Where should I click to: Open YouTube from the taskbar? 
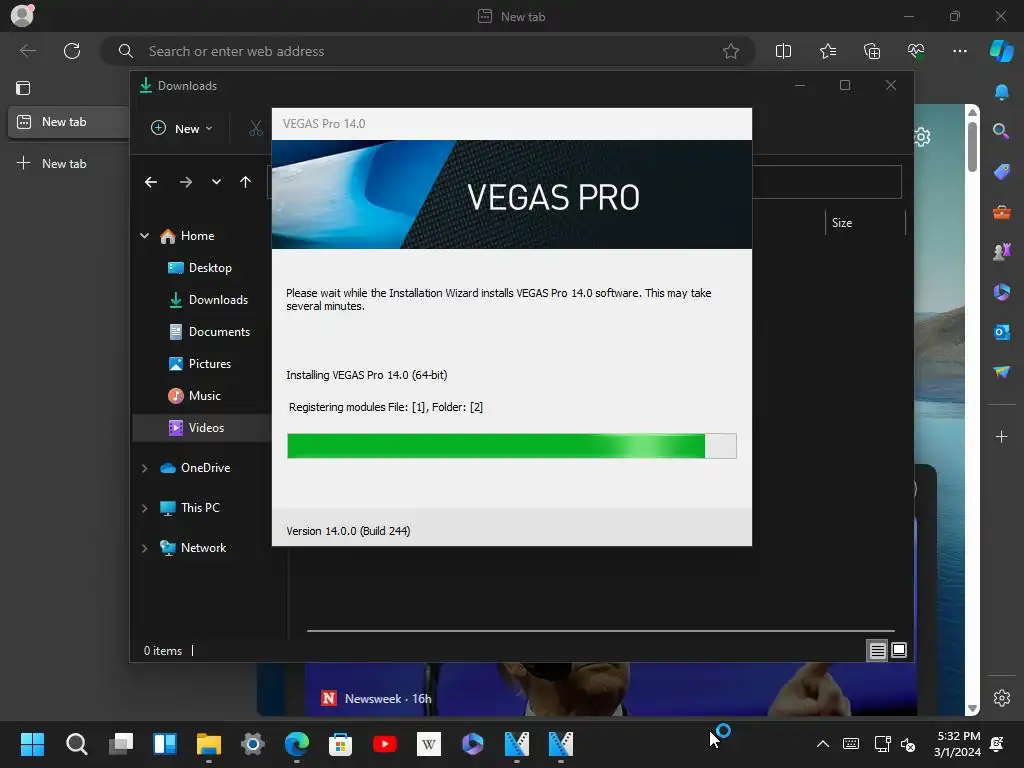coord(385,744)
